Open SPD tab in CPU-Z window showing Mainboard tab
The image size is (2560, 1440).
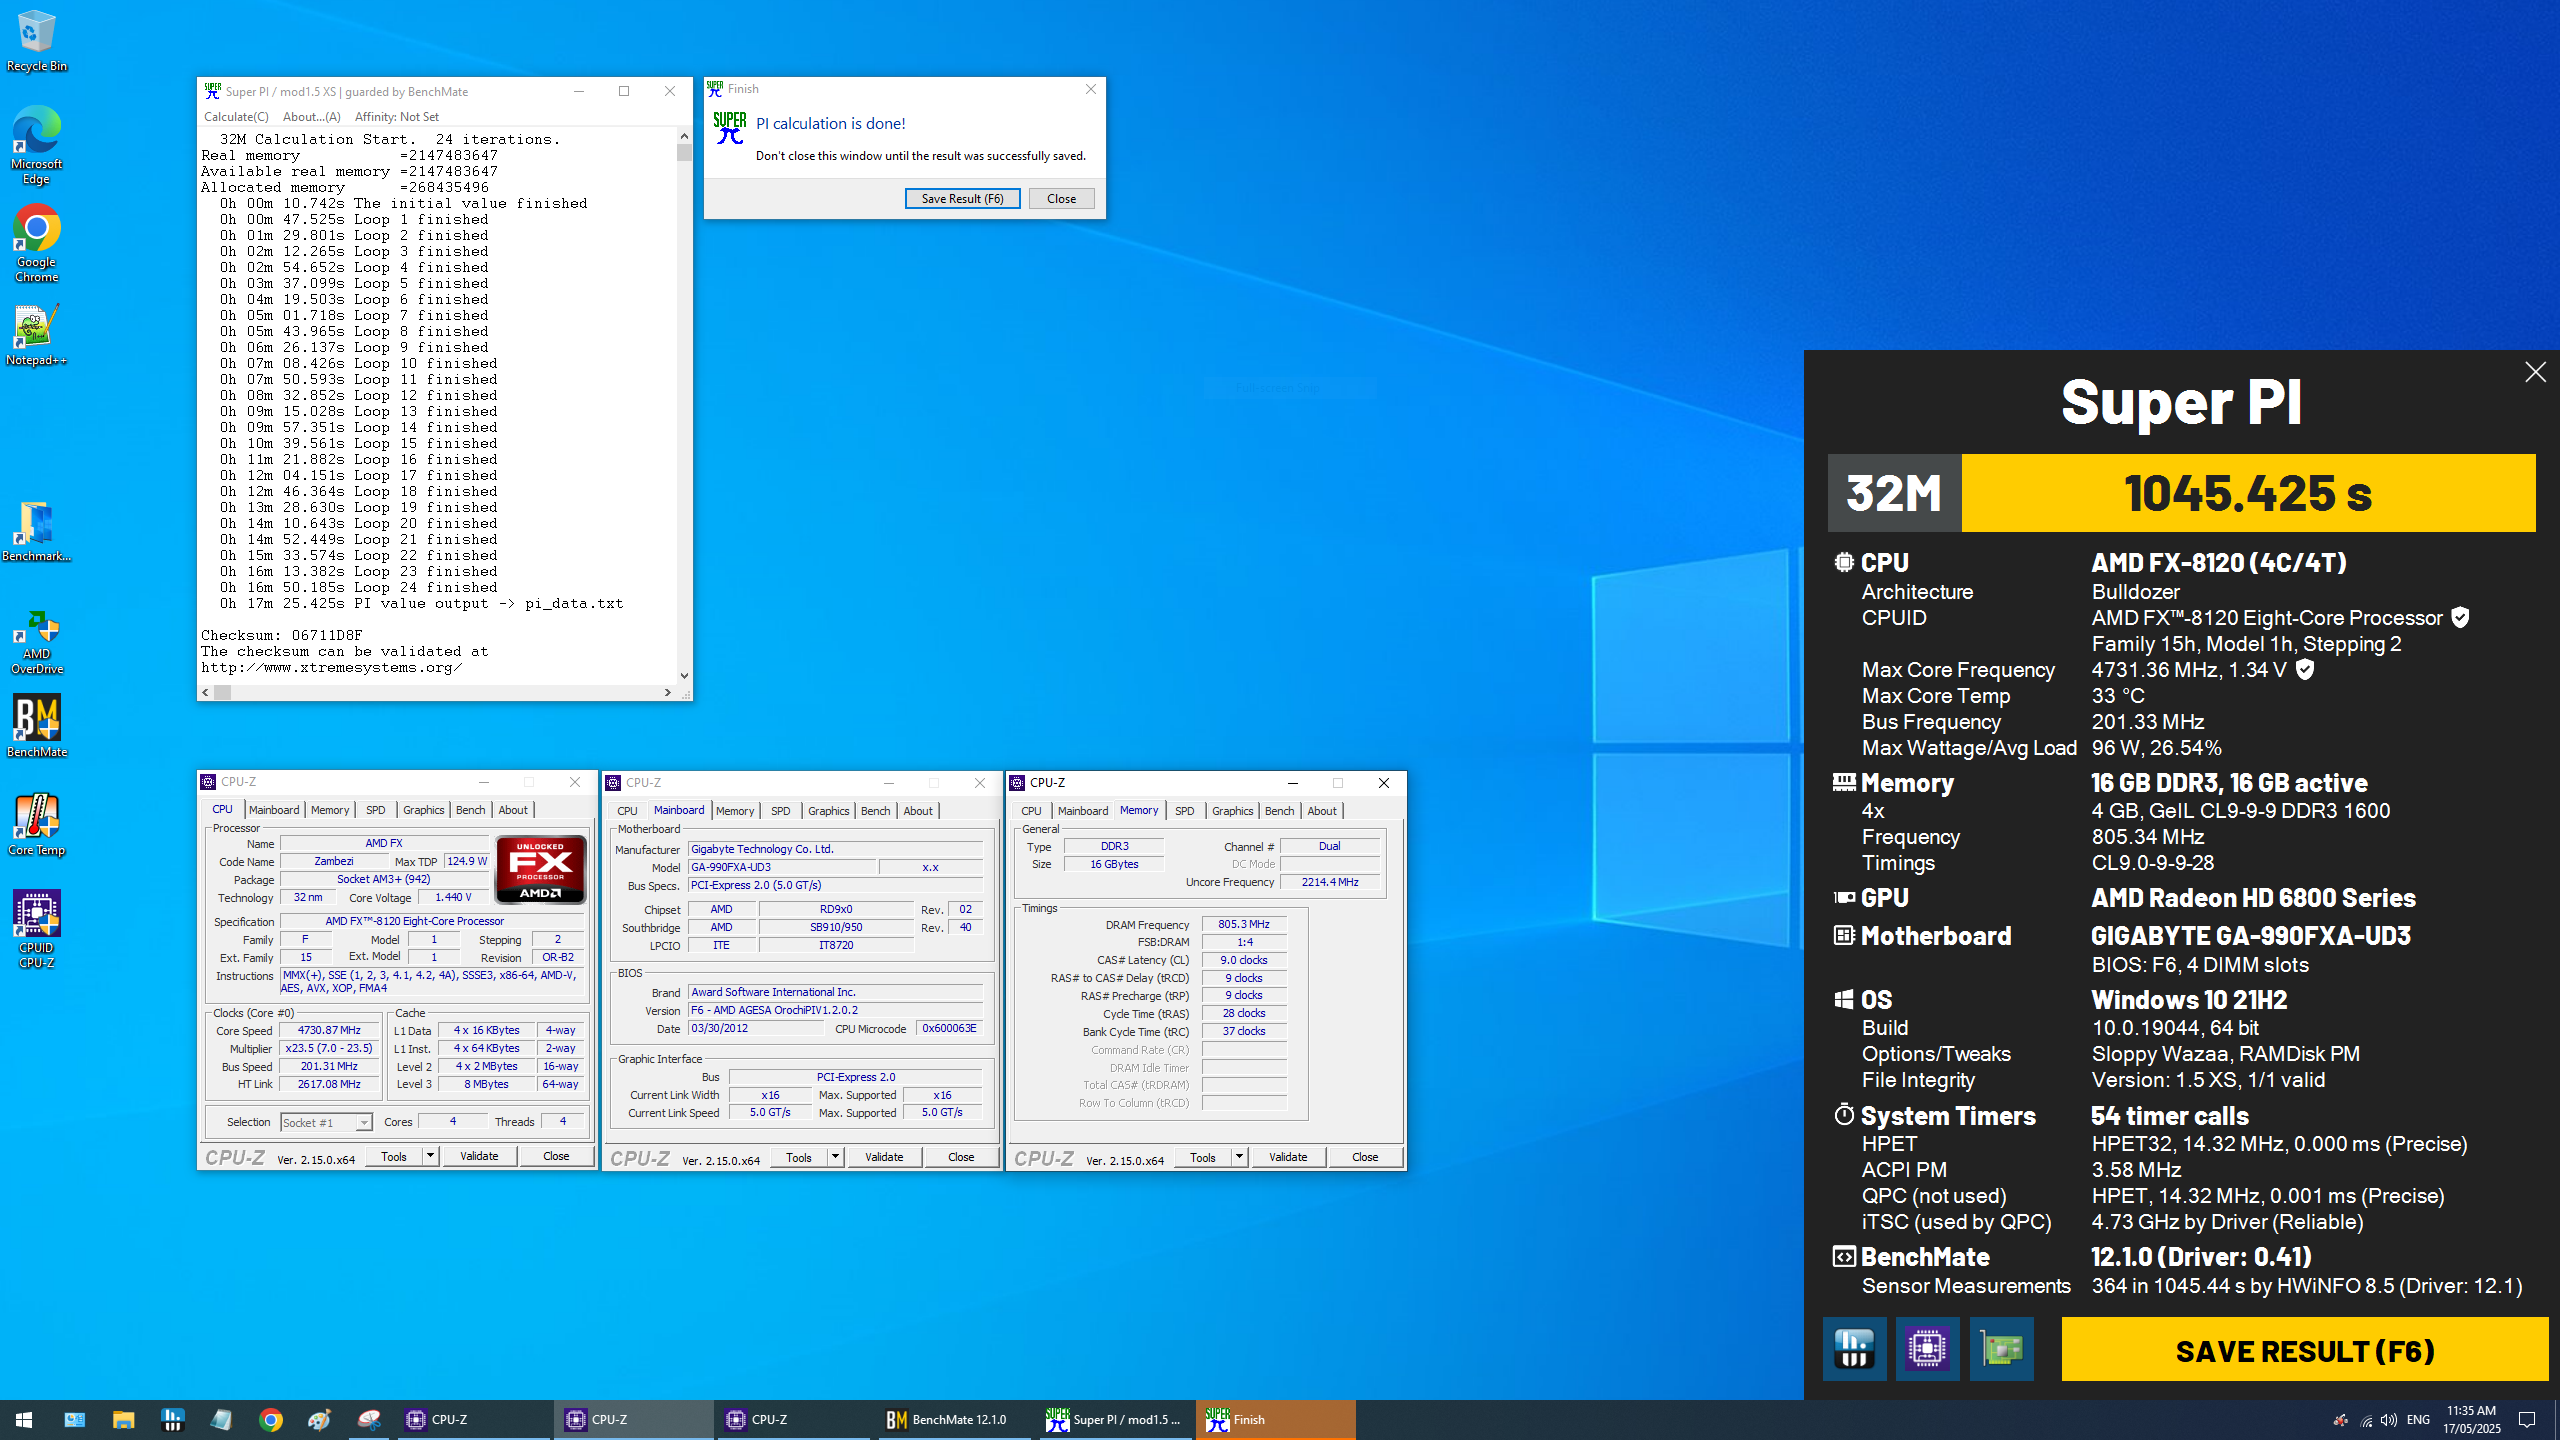780,811
